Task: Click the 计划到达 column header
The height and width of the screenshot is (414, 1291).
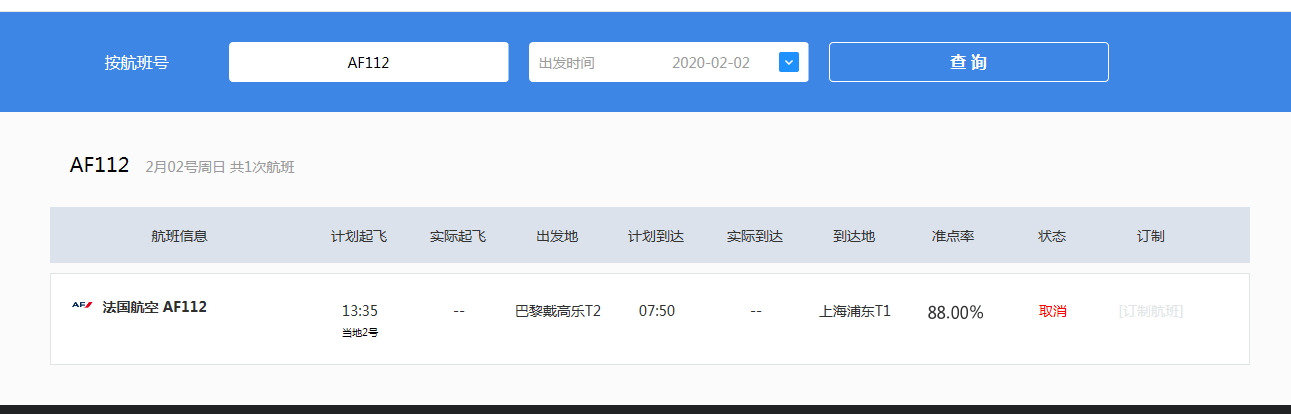Action: (x=656, y=236)
